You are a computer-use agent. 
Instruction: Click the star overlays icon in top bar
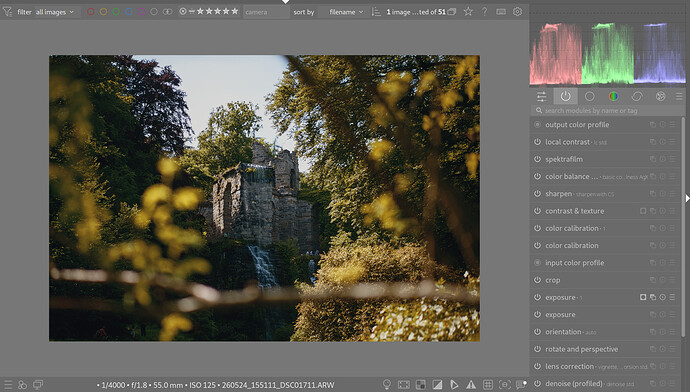468,11
